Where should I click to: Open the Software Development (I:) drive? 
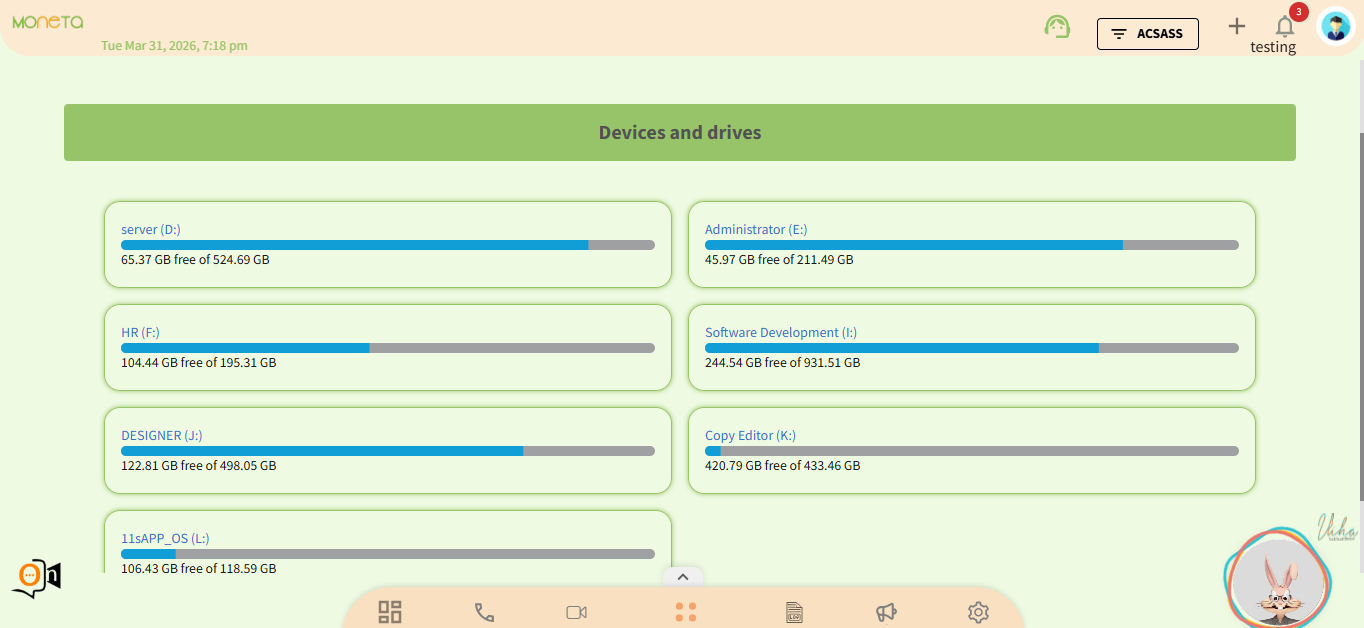[x=780, y=332]
